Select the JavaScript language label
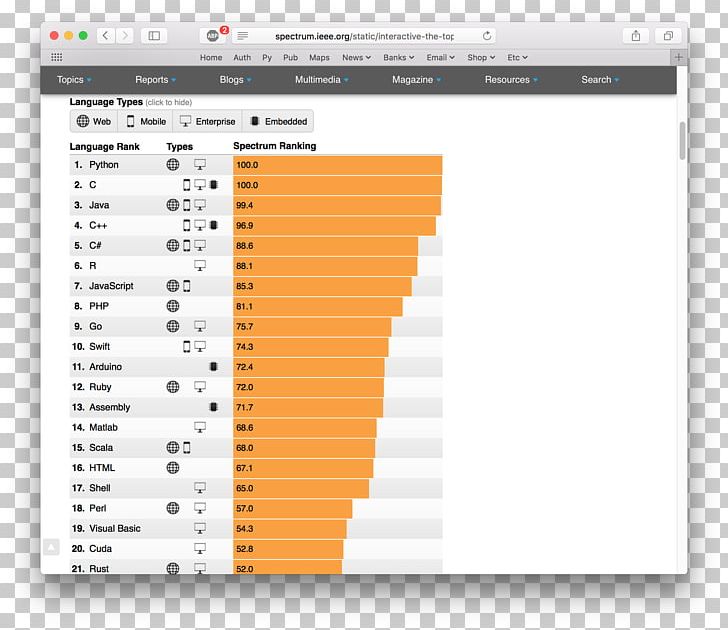Screen dimensions: 728x630 coord(111,286)
